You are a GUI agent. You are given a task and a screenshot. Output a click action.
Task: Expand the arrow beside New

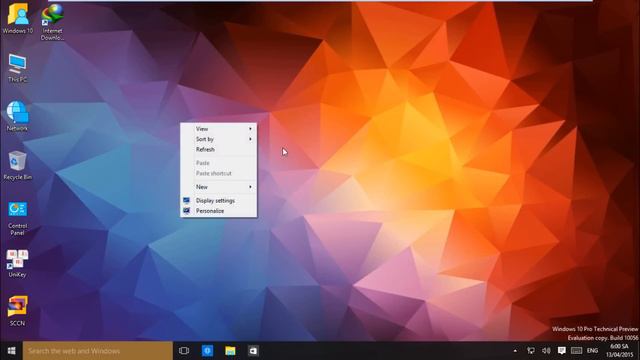tap(250, 187)
